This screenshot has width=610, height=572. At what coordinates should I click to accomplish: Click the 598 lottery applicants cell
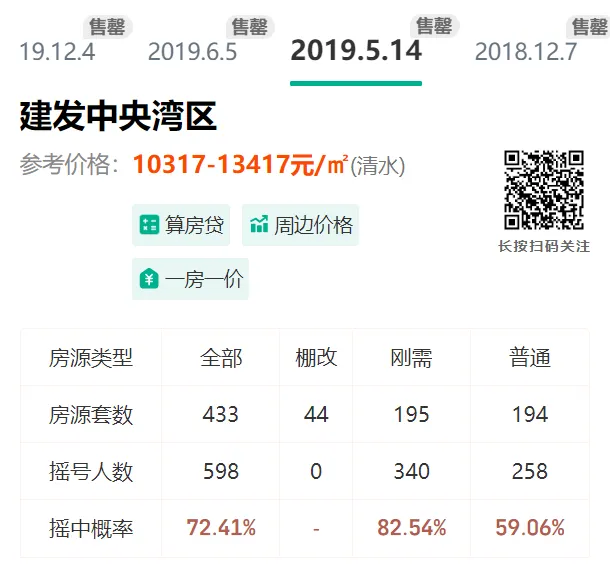point(221,471)
